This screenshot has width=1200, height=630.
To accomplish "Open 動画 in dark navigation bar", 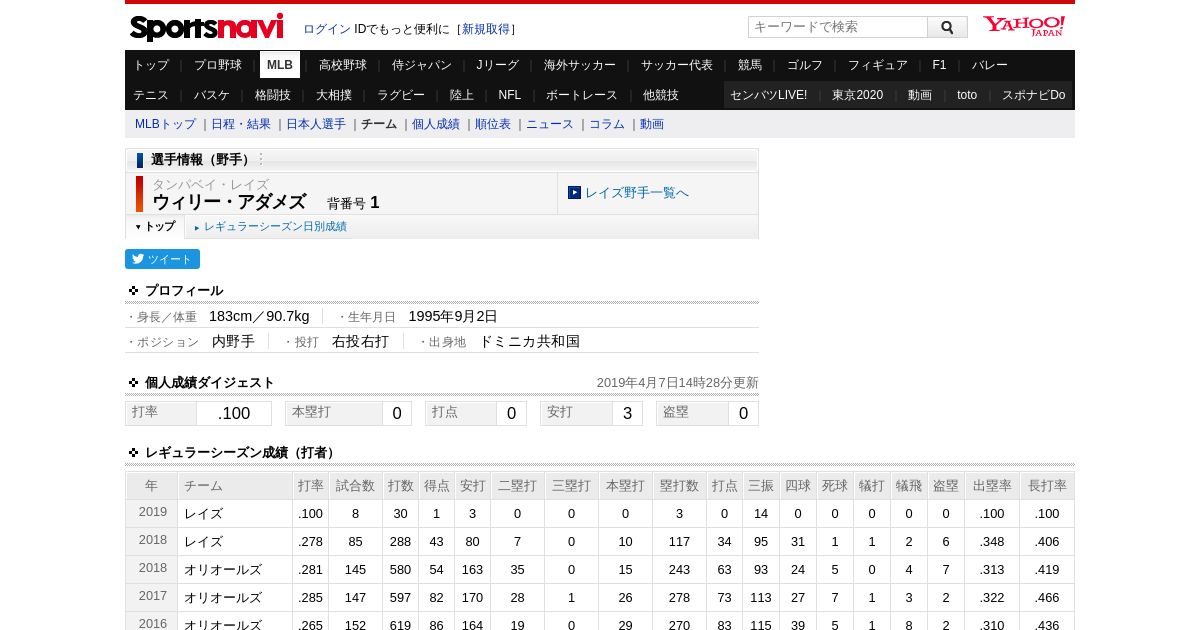I will coord(920,95).
